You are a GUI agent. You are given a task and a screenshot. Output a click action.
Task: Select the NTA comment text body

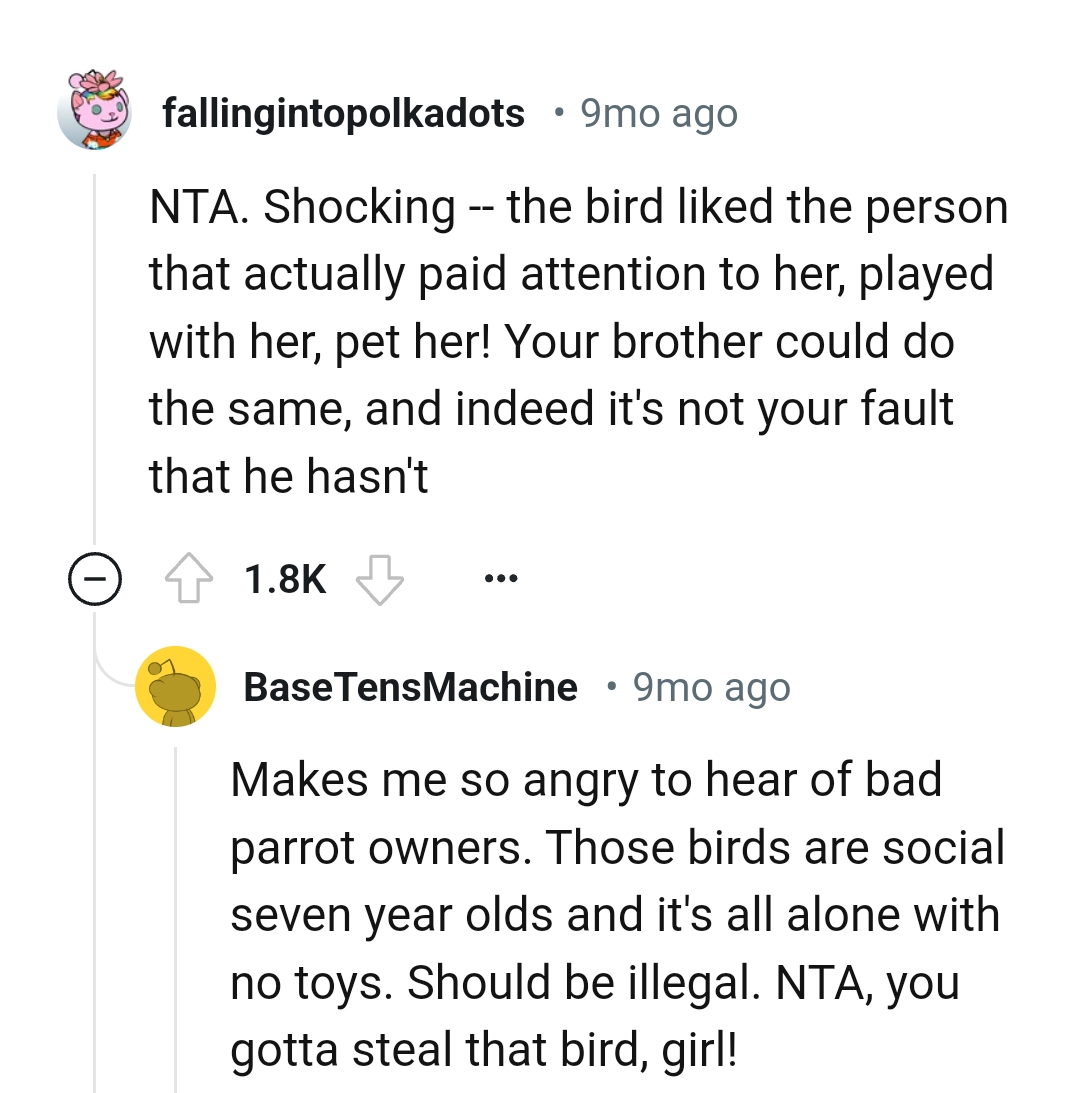578,340
